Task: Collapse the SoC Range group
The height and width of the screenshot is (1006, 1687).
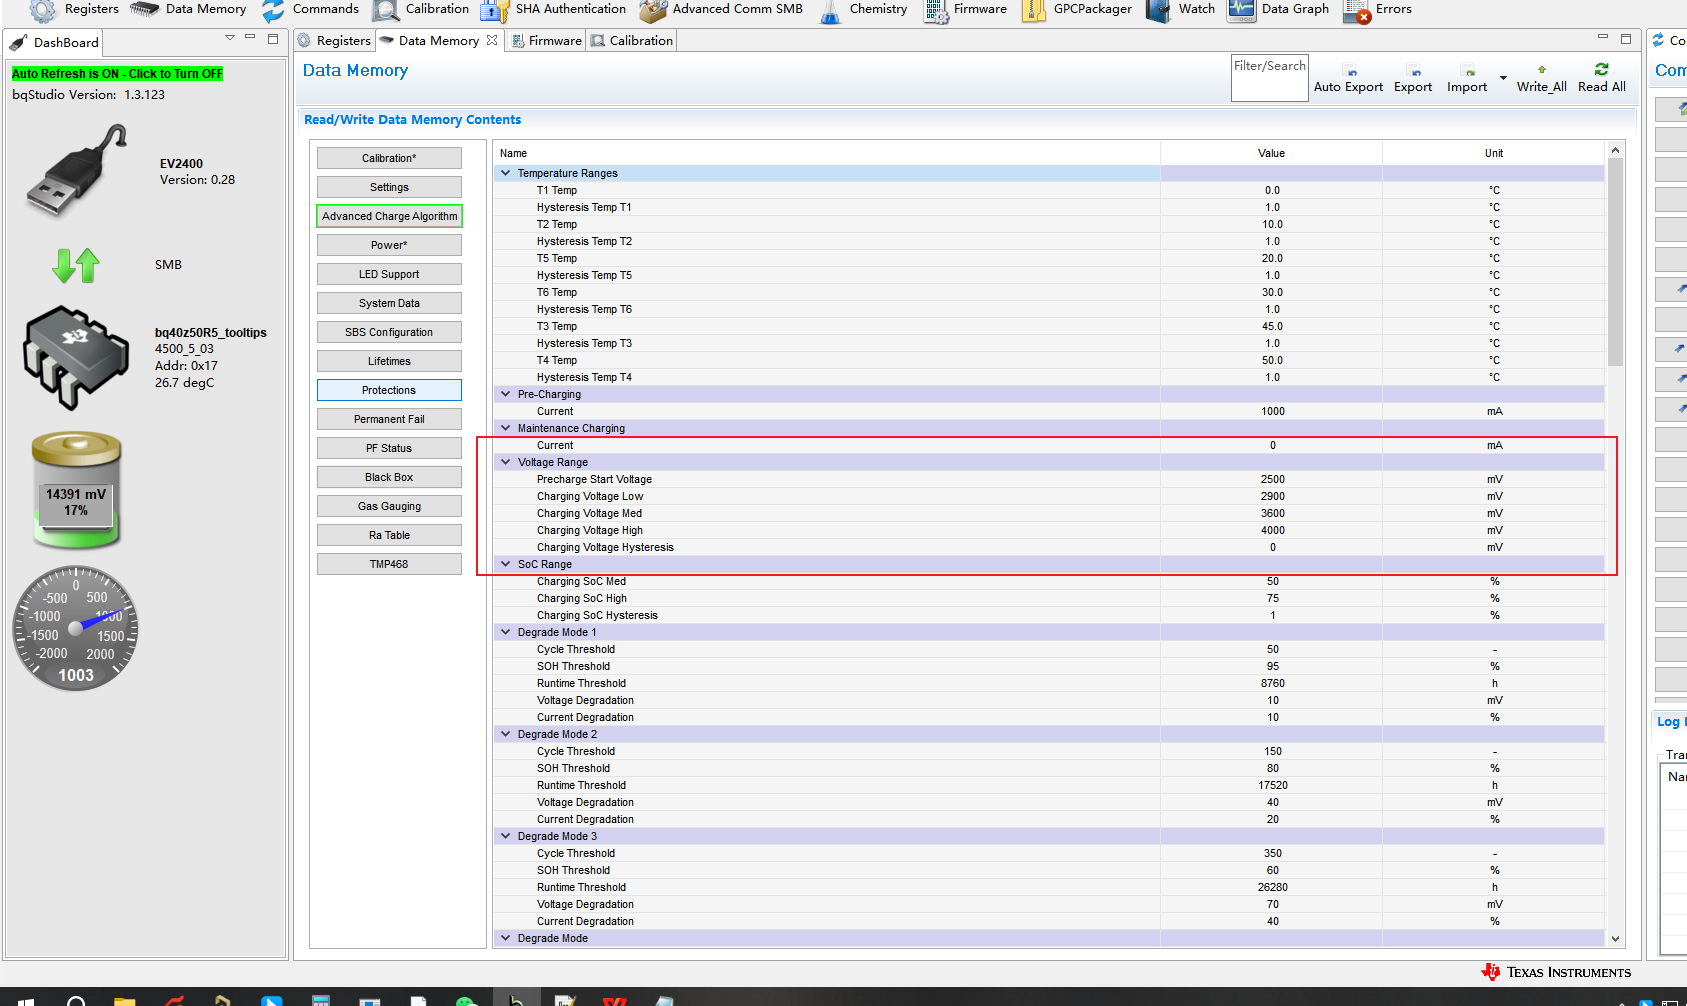Action: tap(506, 564)
